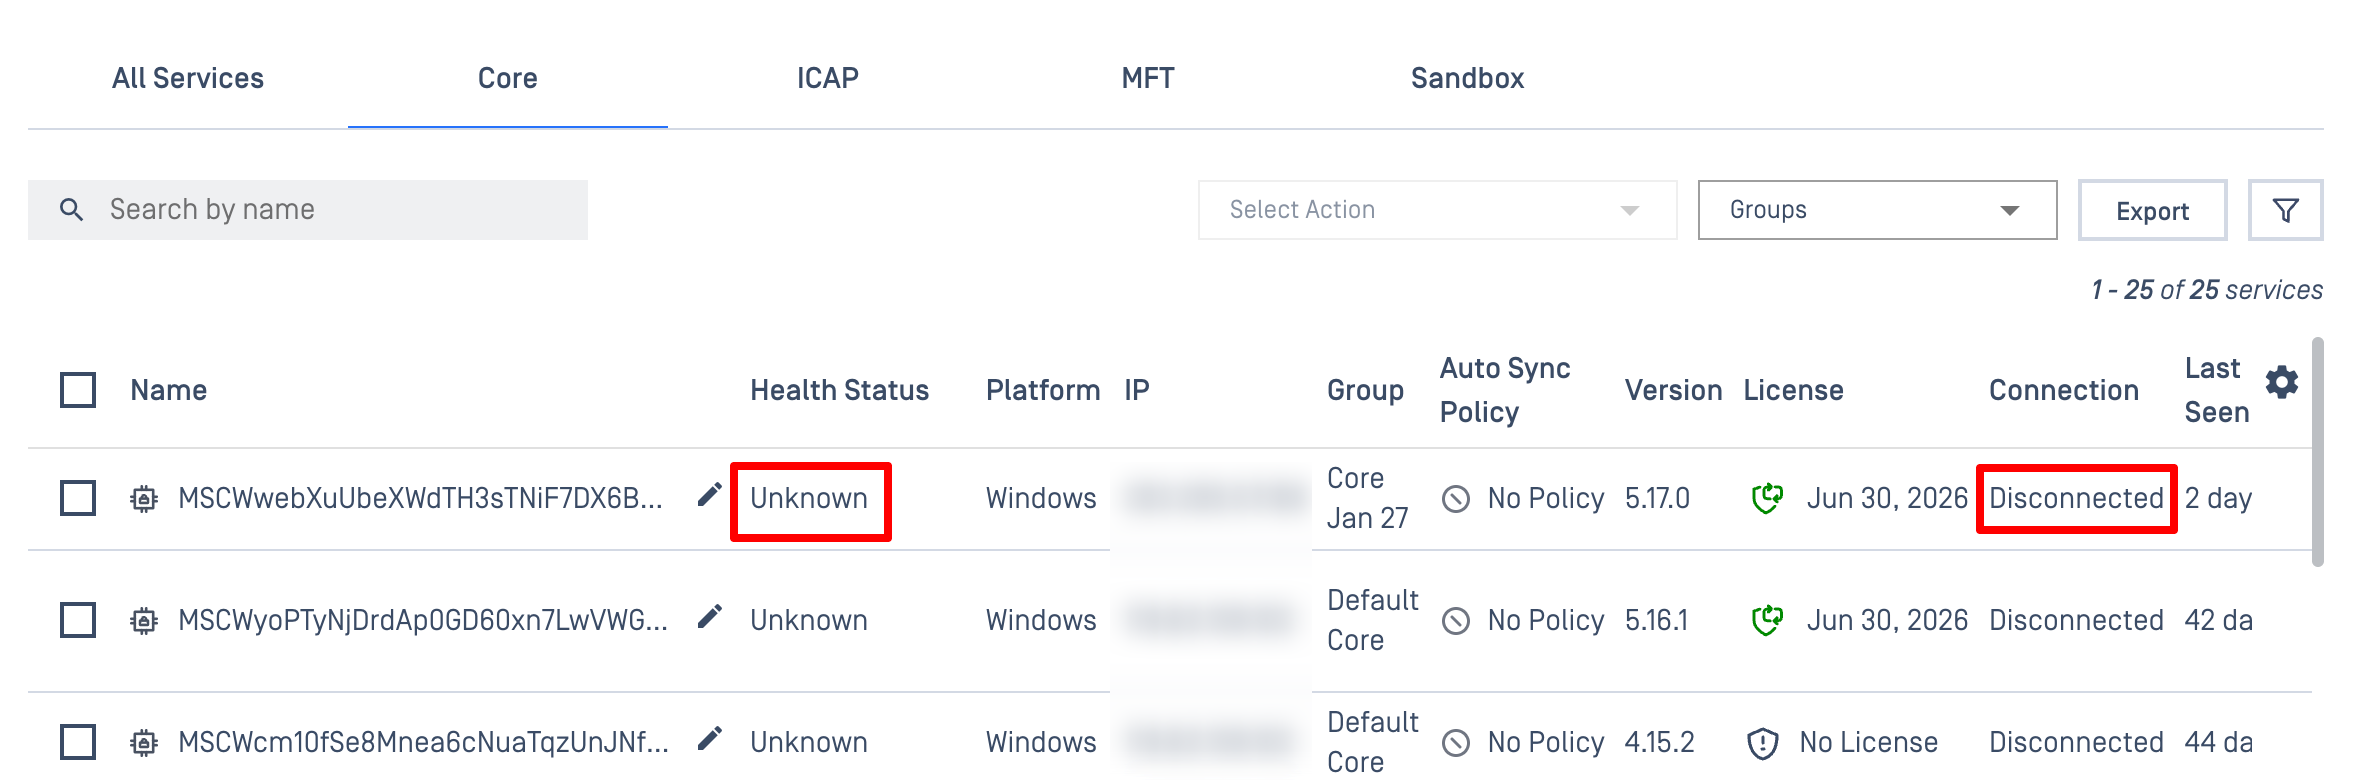Check the MSCWyoPTyNjDrdAp0GD60xn7LwVWG row checkbox
The image size is (2360, 782).
(78, 620)
